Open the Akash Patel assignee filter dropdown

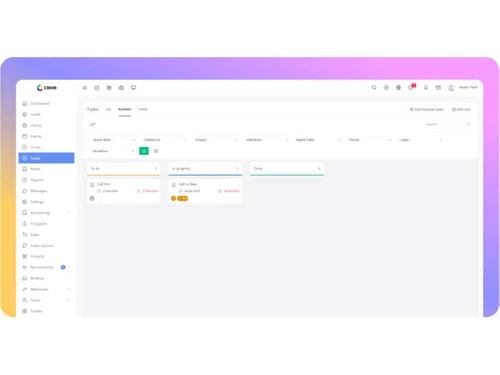click(317, 140)
